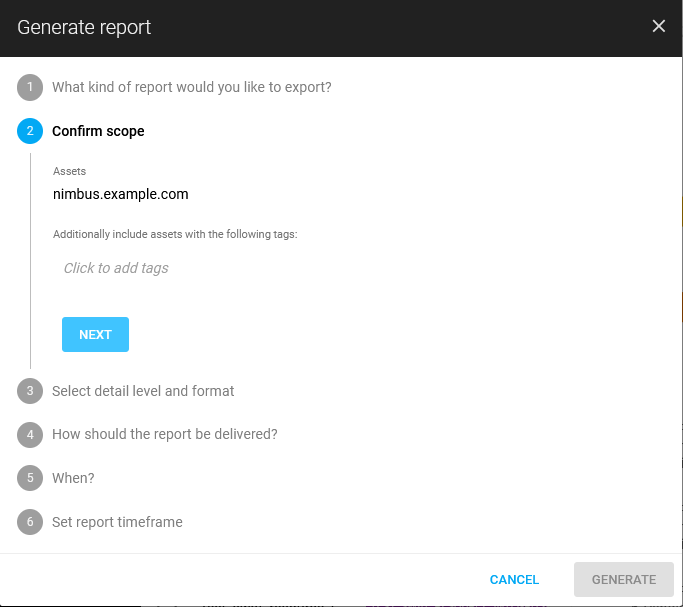Click the 'Generate report' dialog title

tap(84, 27)
